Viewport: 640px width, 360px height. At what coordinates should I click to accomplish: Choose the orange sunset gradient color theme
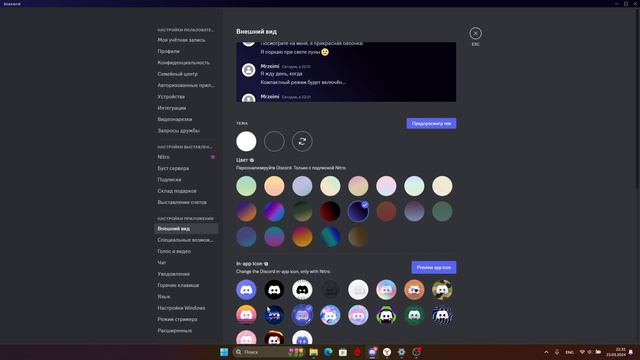coord(302,237)
